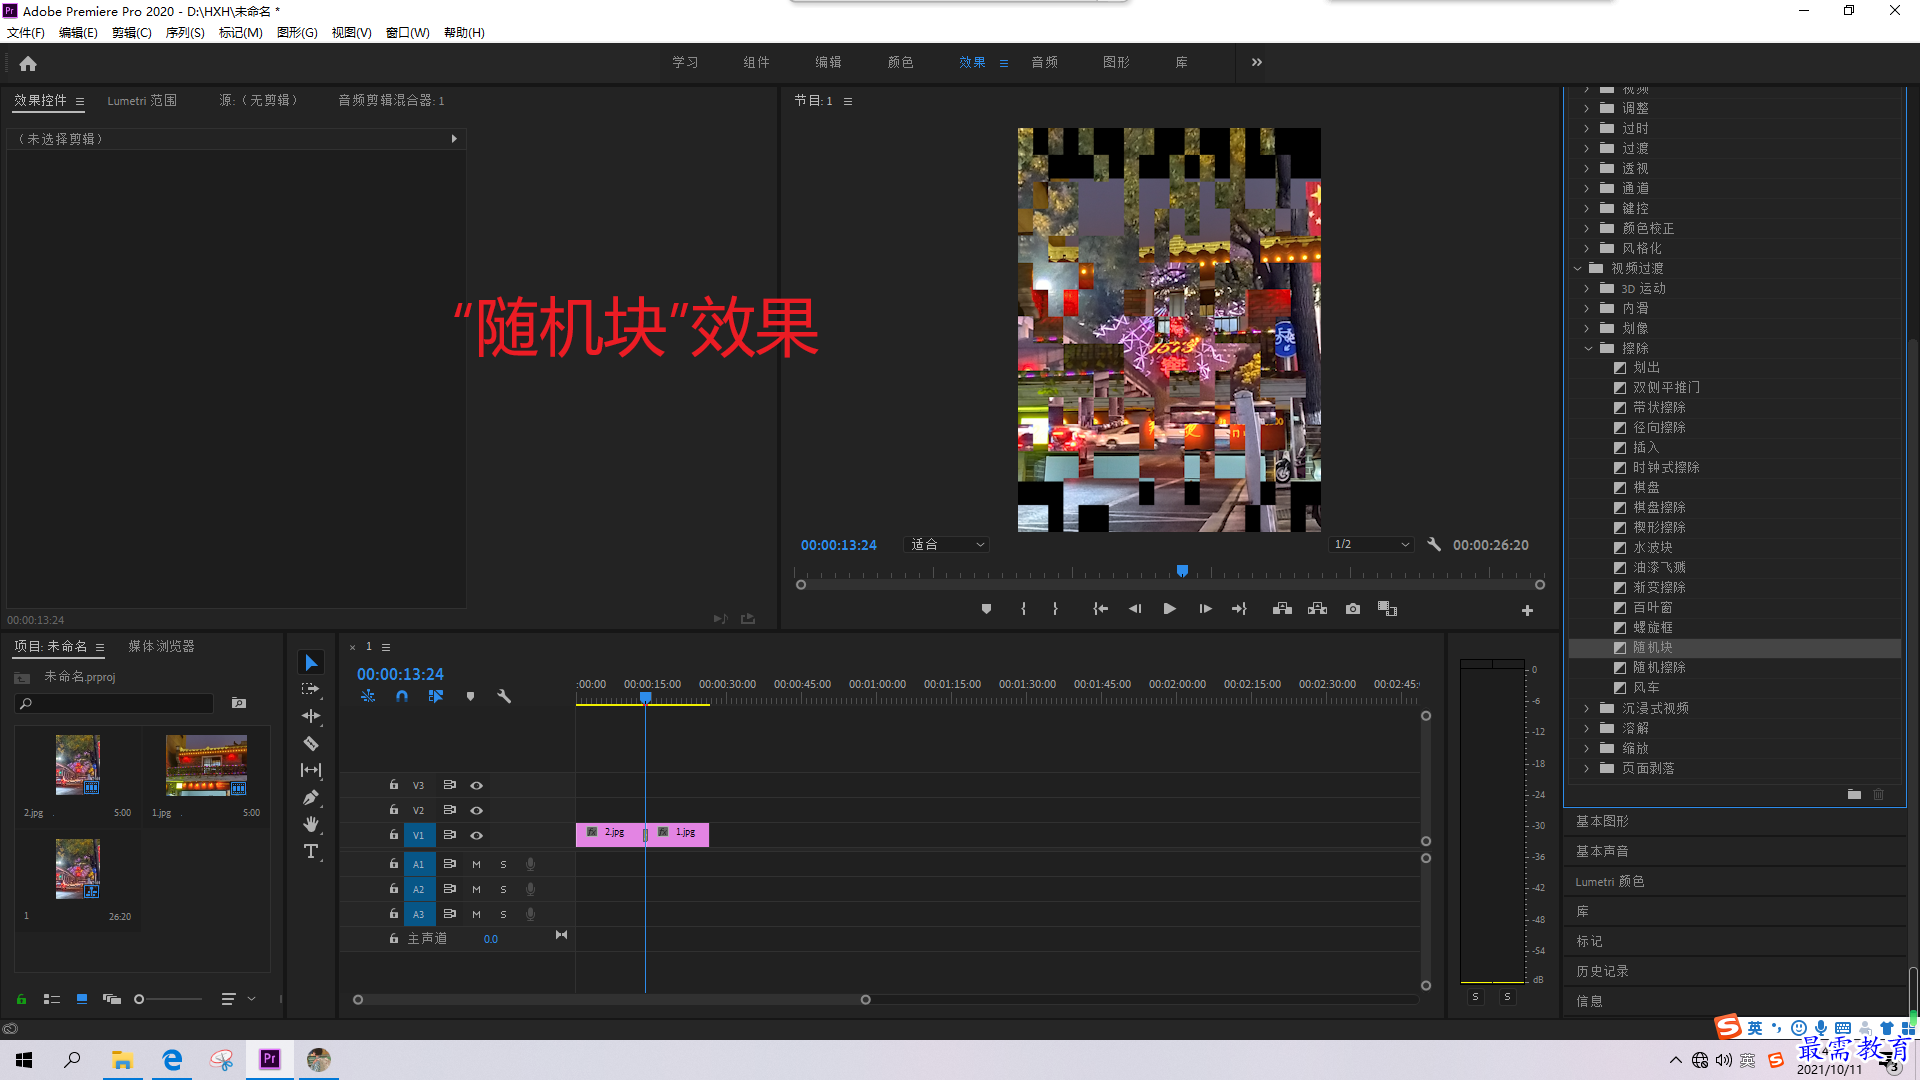Export frame with camera icon
Viewport: 1920px width, 1080px height.
pyautogui.click(x=1353, y=609)
